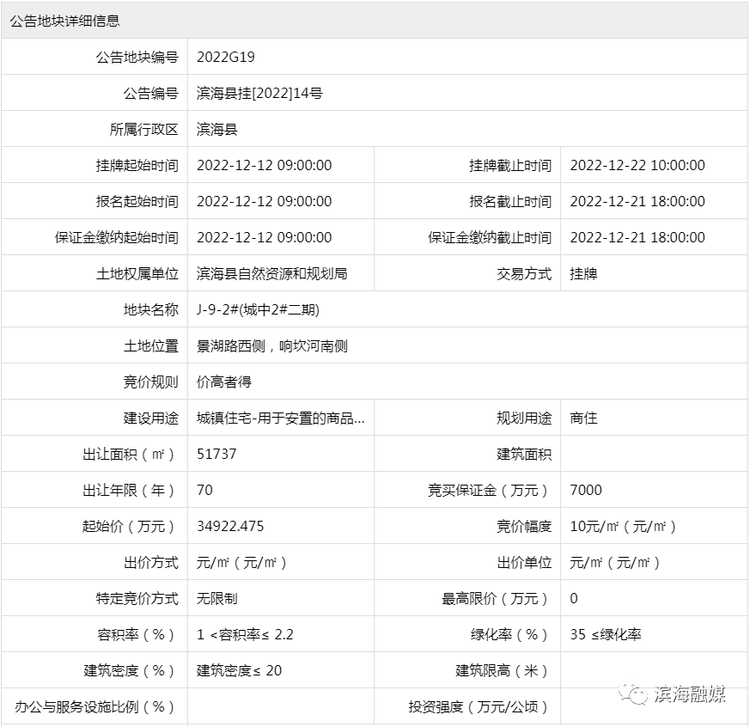Click the 绿化率（%） label
Image resolution: width=750 pixels, height=727 pixels.
(510, 635)
